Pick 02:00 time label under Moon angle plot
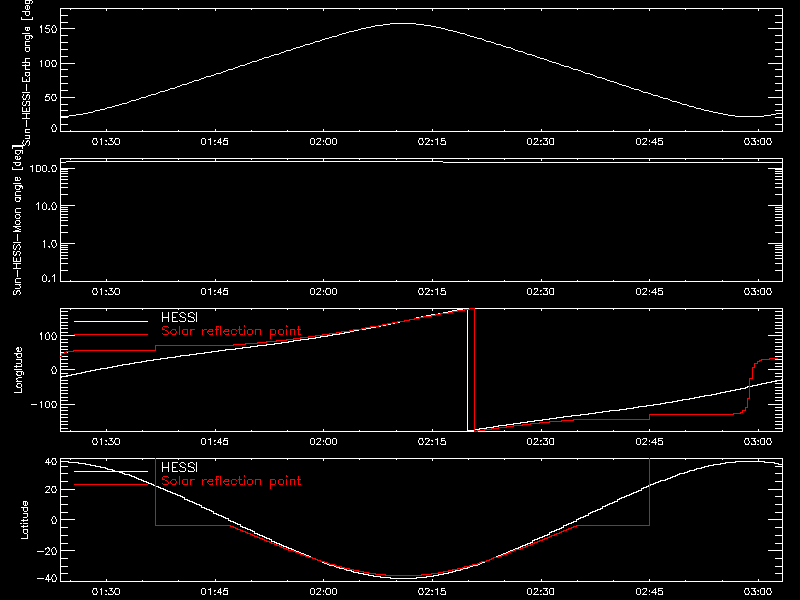The width and height of the screenshot is (800, 600). pyautogui.click(x=323, y=291)
